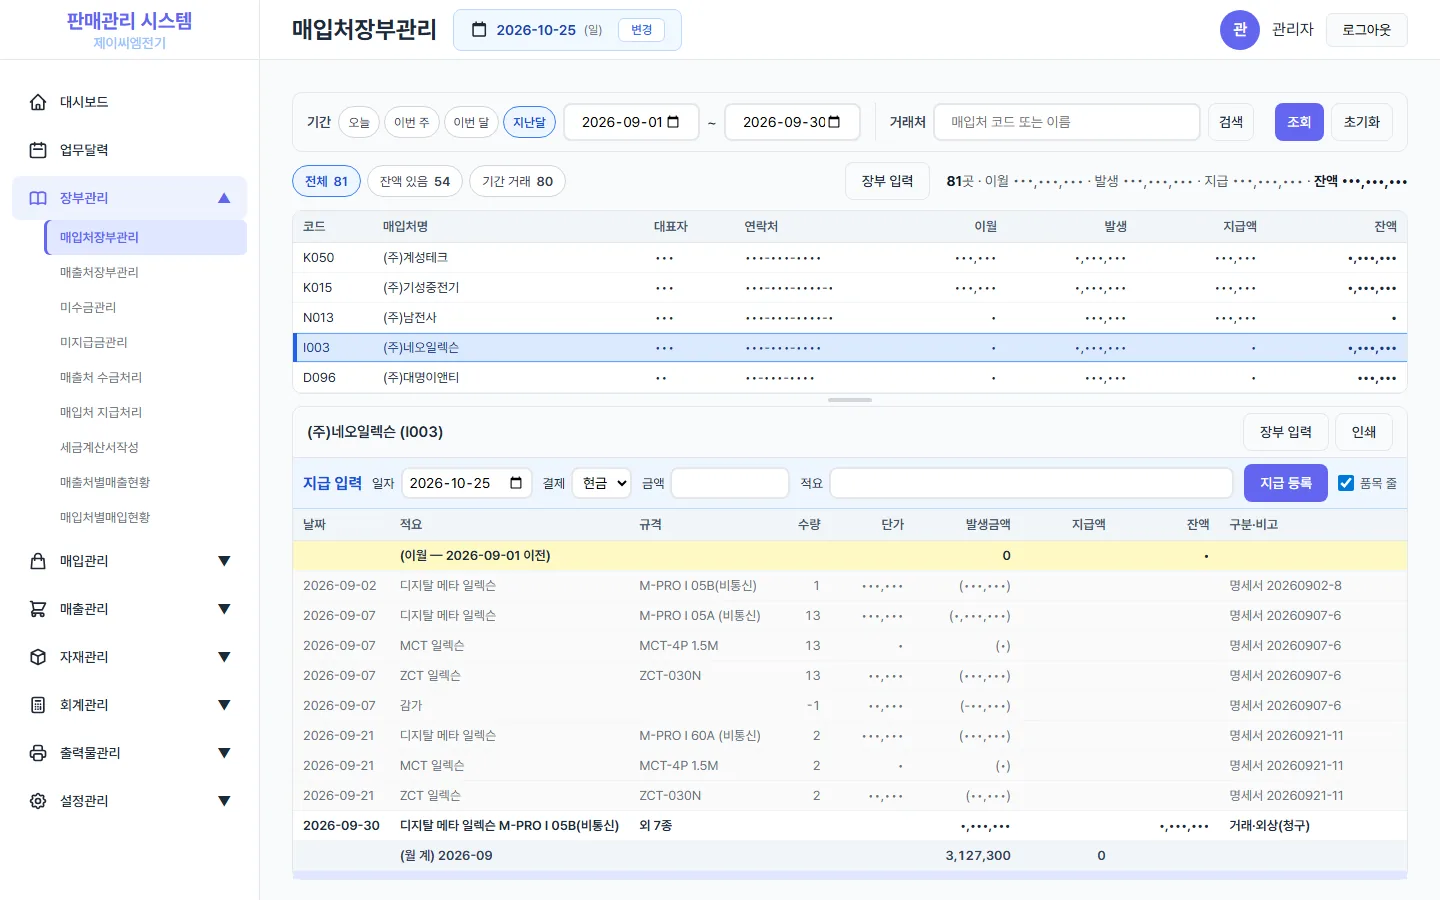Viewport: 1440px width, 900px height.
Task: Click the 매출관리 cart icon
Action: pos(38,609)
